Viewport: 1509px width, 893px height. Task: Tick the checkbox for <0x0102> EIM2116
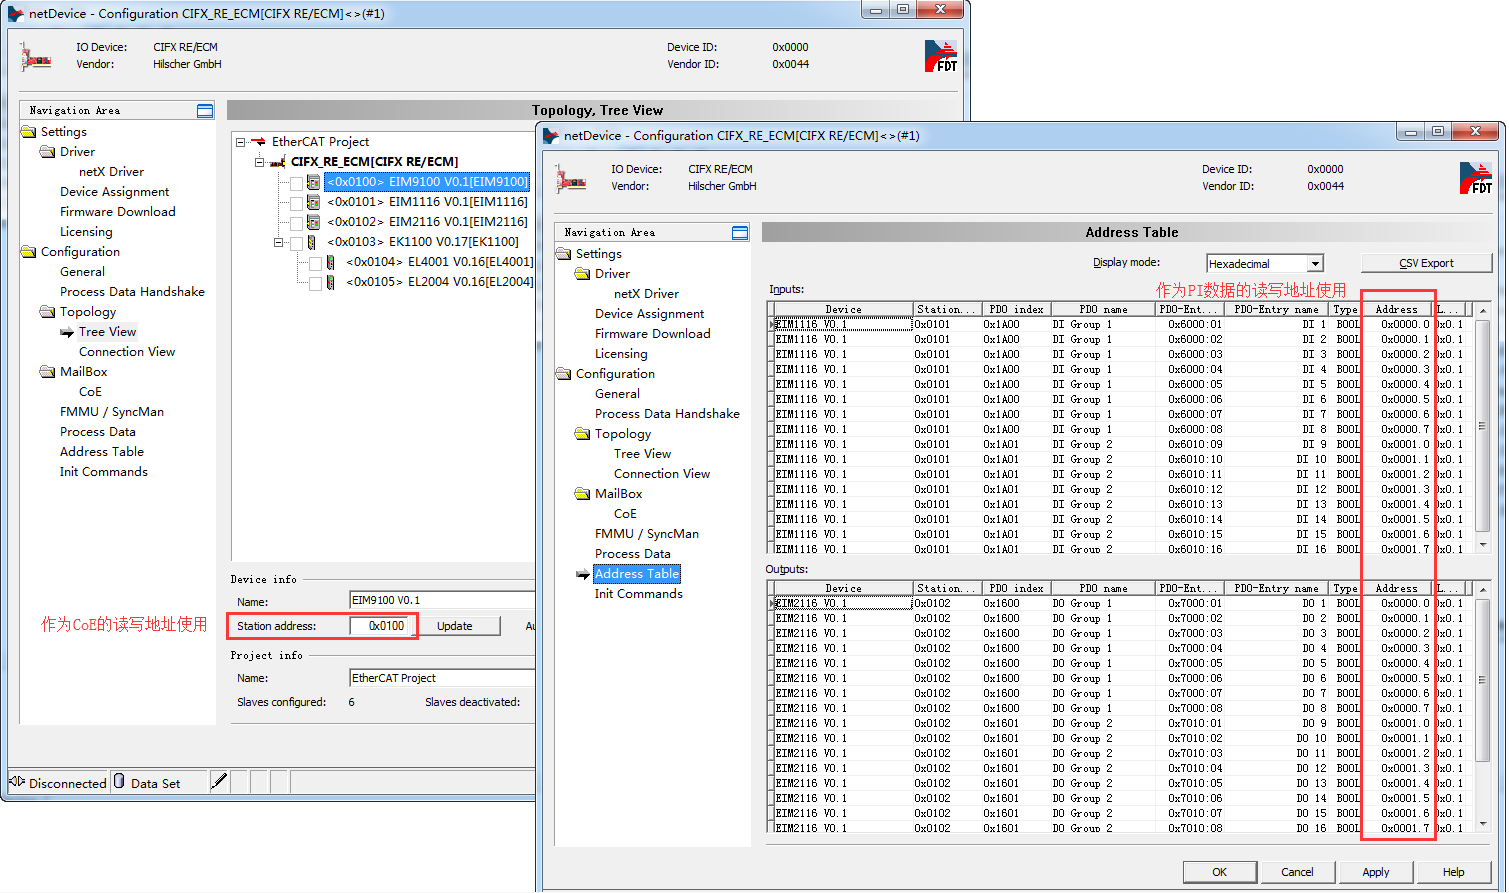(297, 223)
